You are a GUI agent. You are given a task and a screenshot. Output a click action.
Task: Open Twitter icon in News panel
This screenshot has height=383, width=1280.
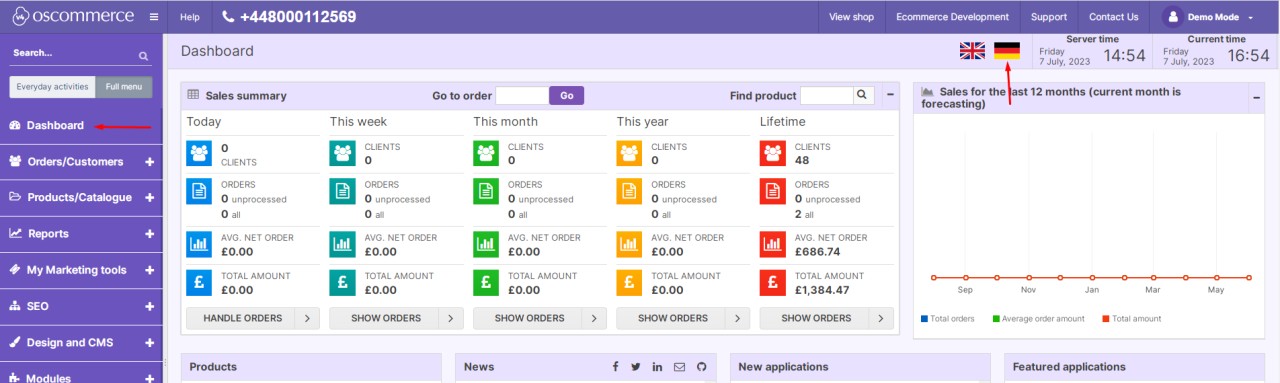636,367
